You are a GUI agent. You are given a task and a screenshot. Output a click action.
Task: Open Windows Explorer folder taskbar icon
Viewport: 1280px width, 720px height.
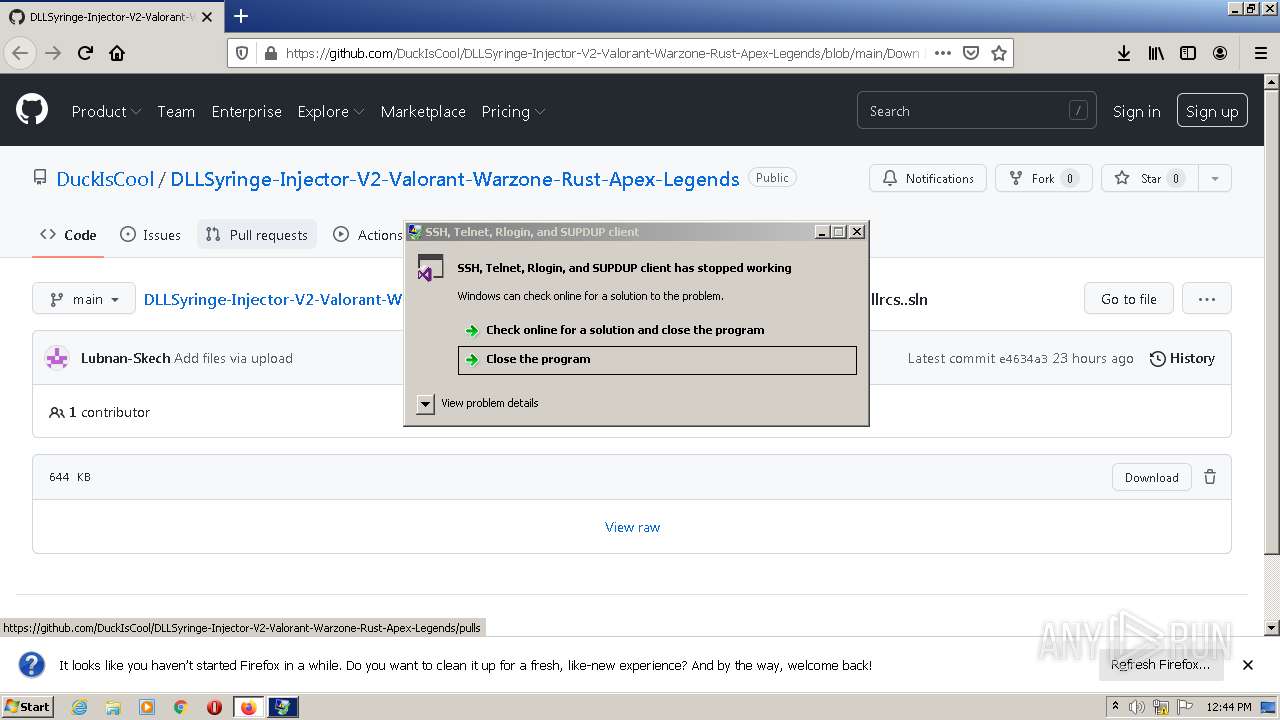113,707
